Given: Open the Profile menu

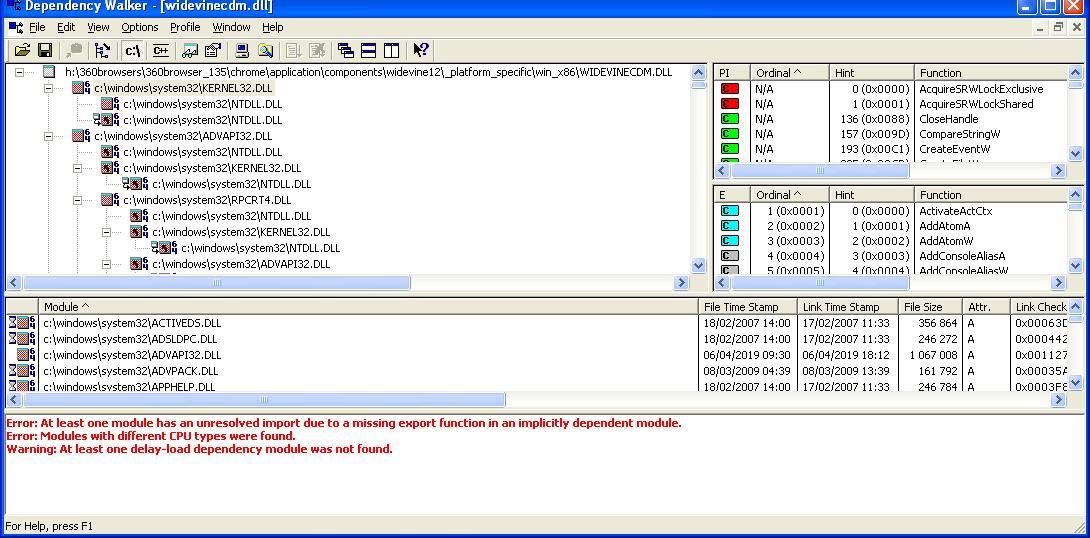Looking at the screenshot, I should [185, 27].
